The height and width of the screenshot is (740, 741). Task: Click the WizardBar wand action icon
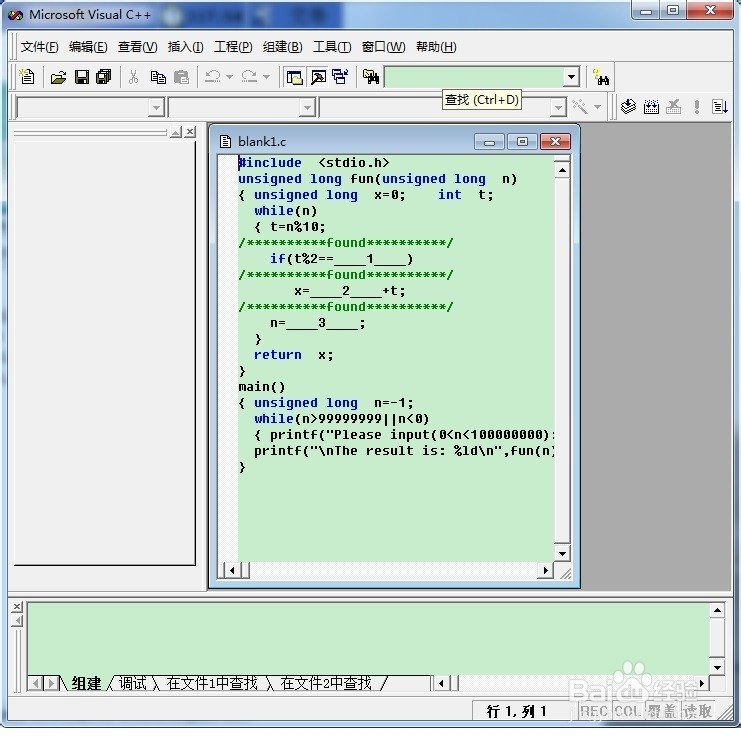[x=580, y=107]
